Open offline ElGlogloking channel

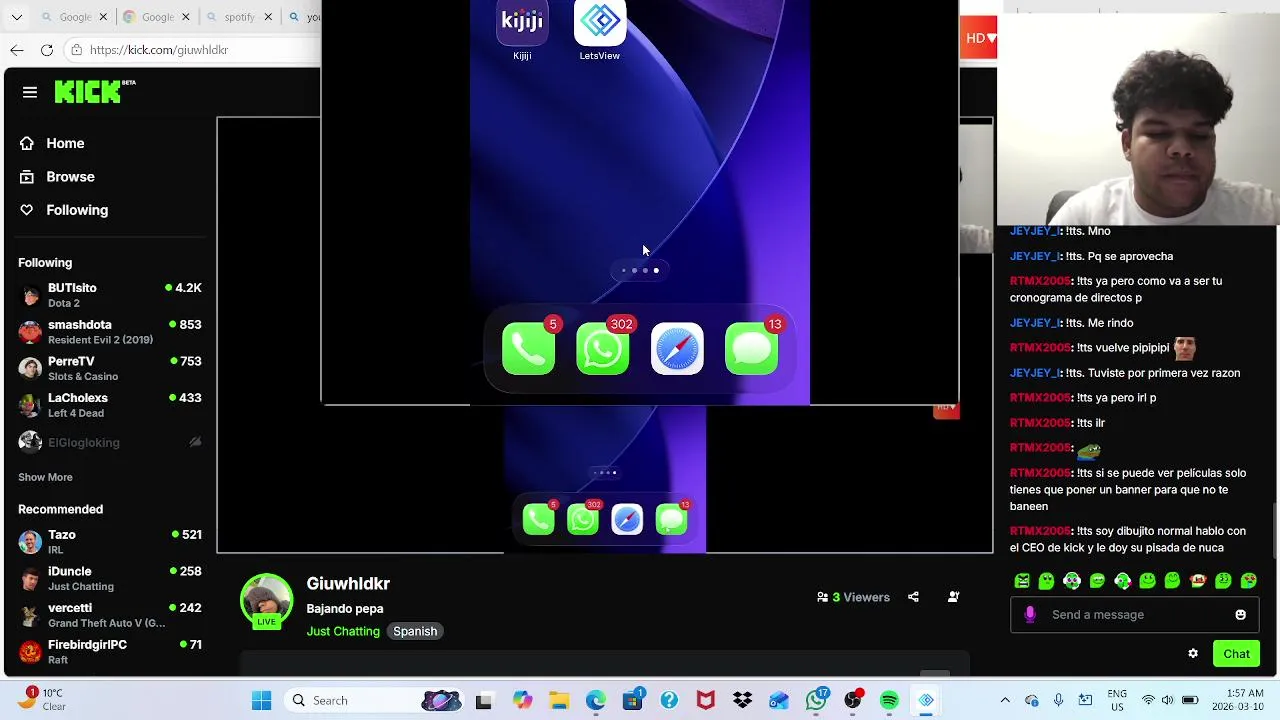(x=110, y=442)
